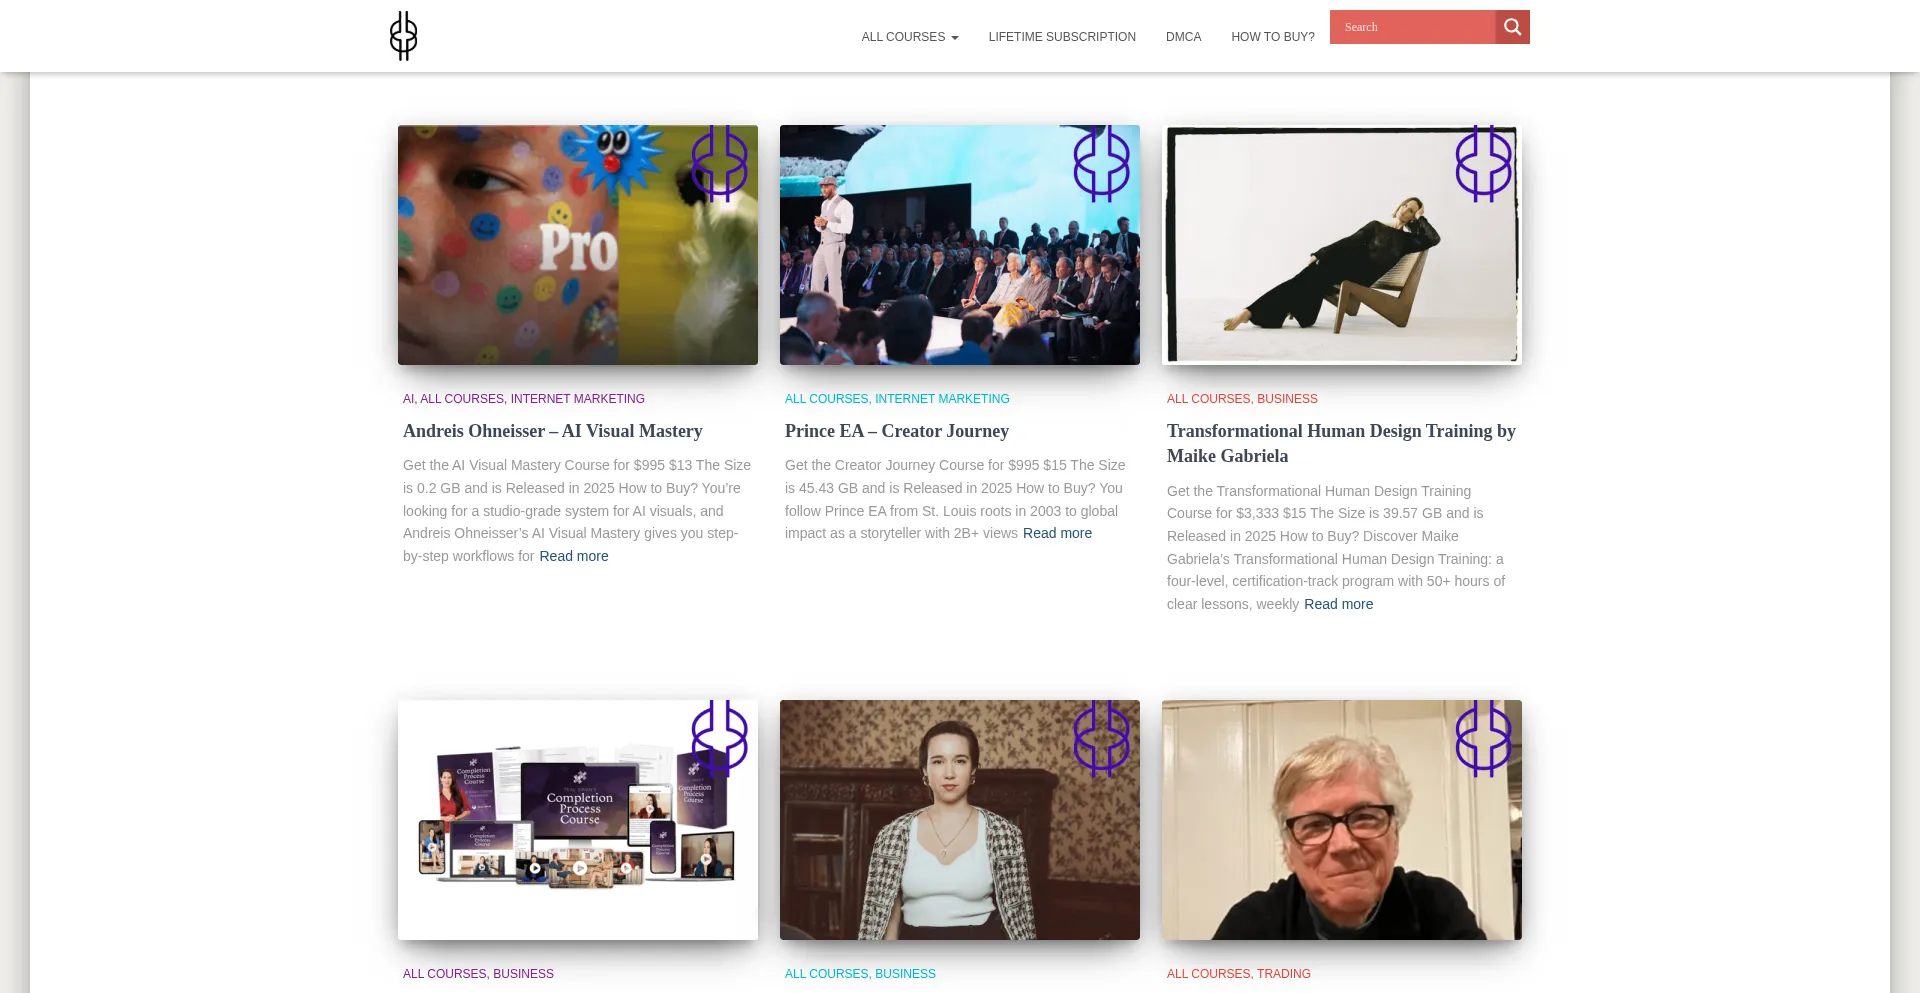Click the site logo in the header
This screenshot has height=993, width=1920.
click(x=403, y=36)
